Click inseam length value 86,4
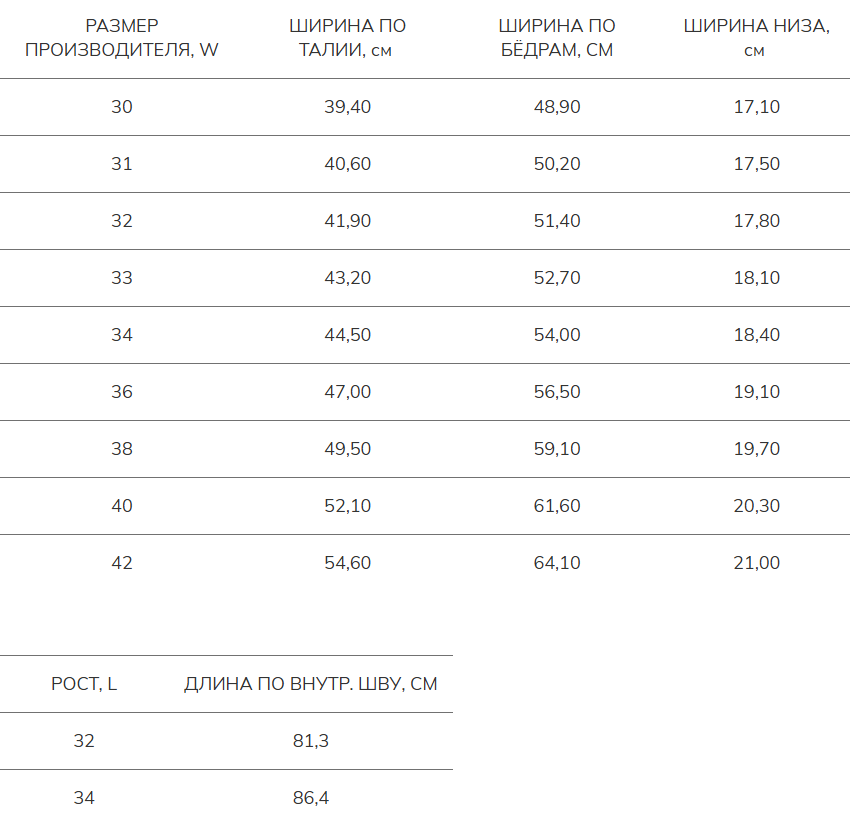 311,798
